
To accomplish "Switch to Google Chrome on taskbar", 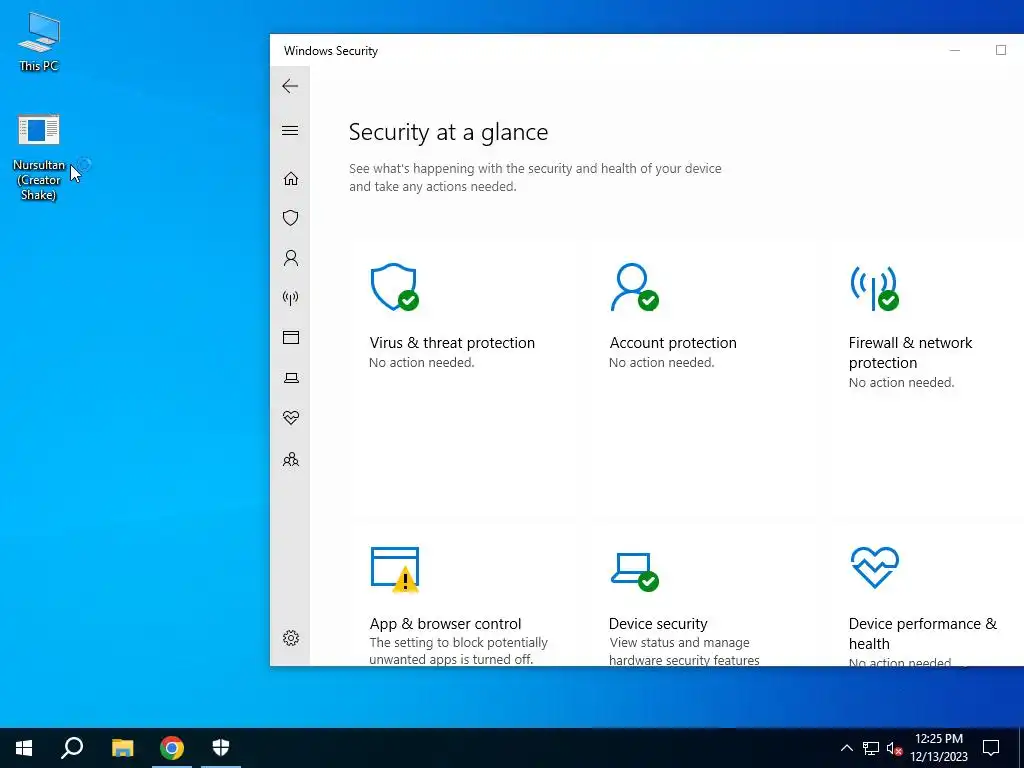I will tap(172, 748).
